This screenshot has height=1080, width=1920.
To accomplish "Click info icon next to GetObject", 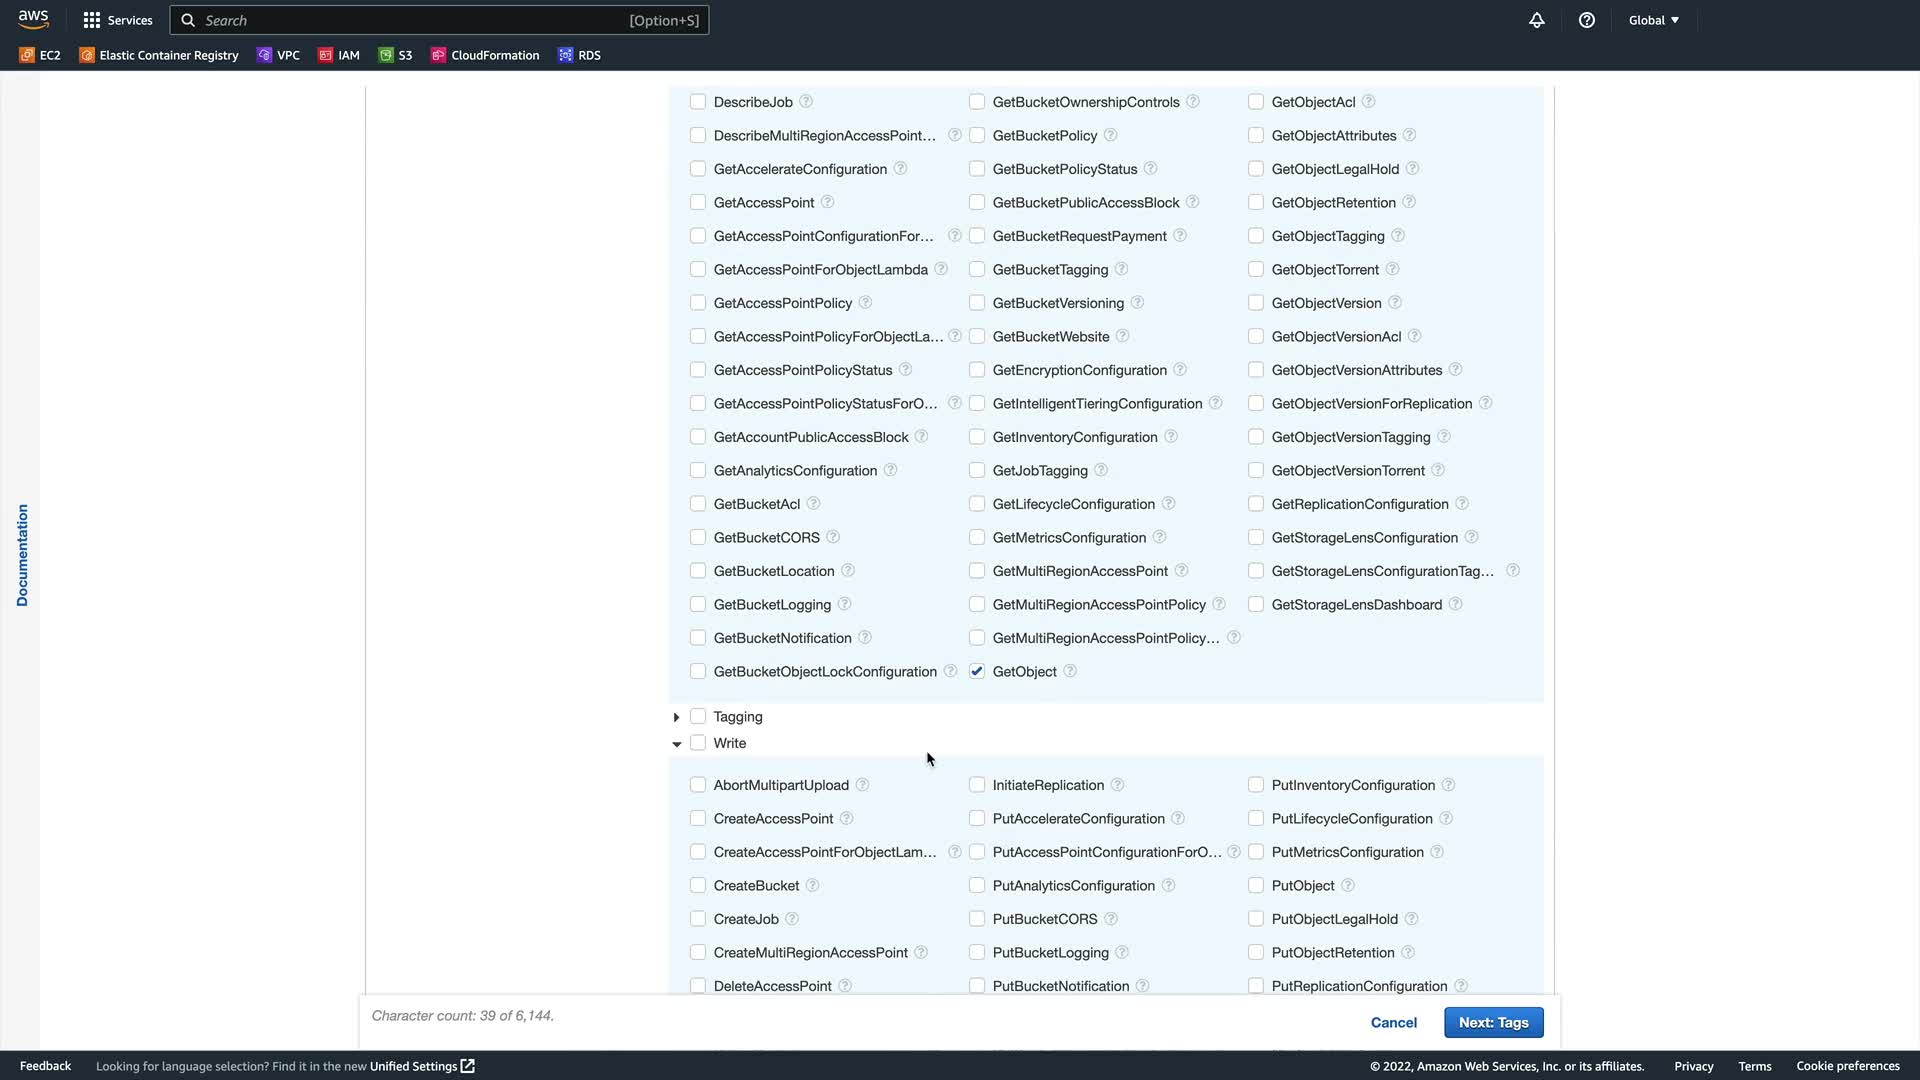I will point(1070,671).
